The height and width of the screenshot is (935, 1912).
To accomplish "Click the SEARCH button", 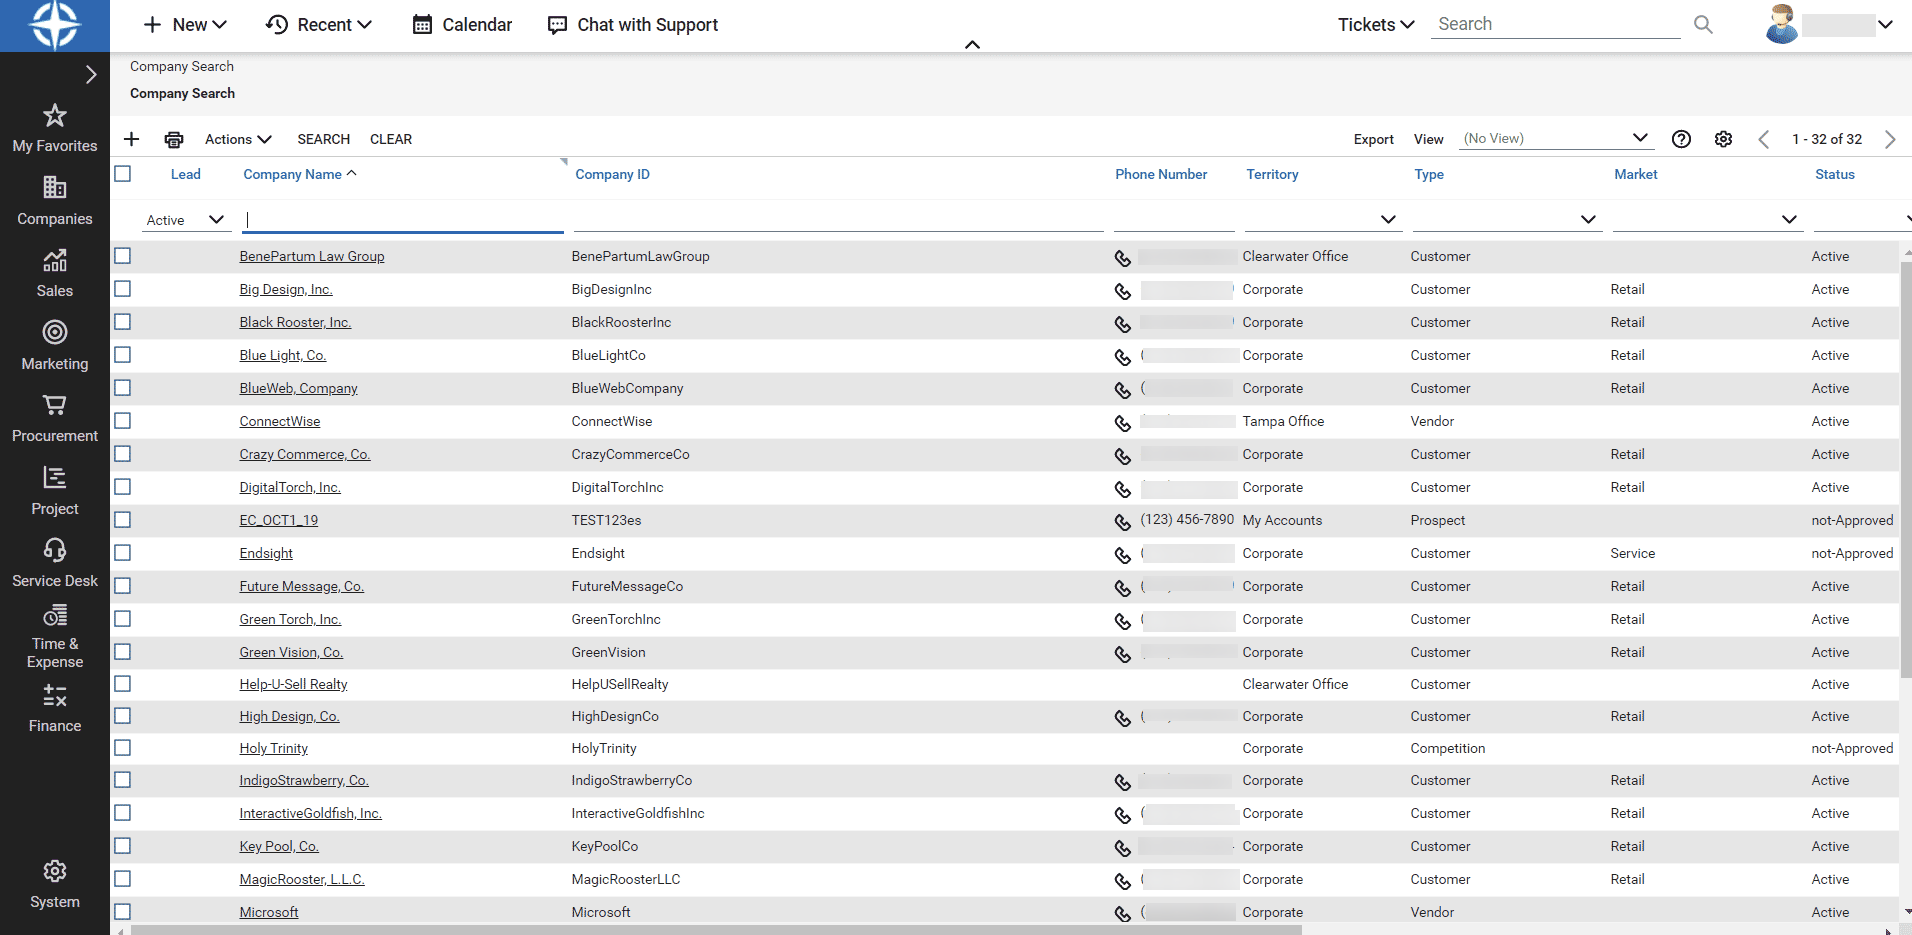I will (x=323, y=139).
